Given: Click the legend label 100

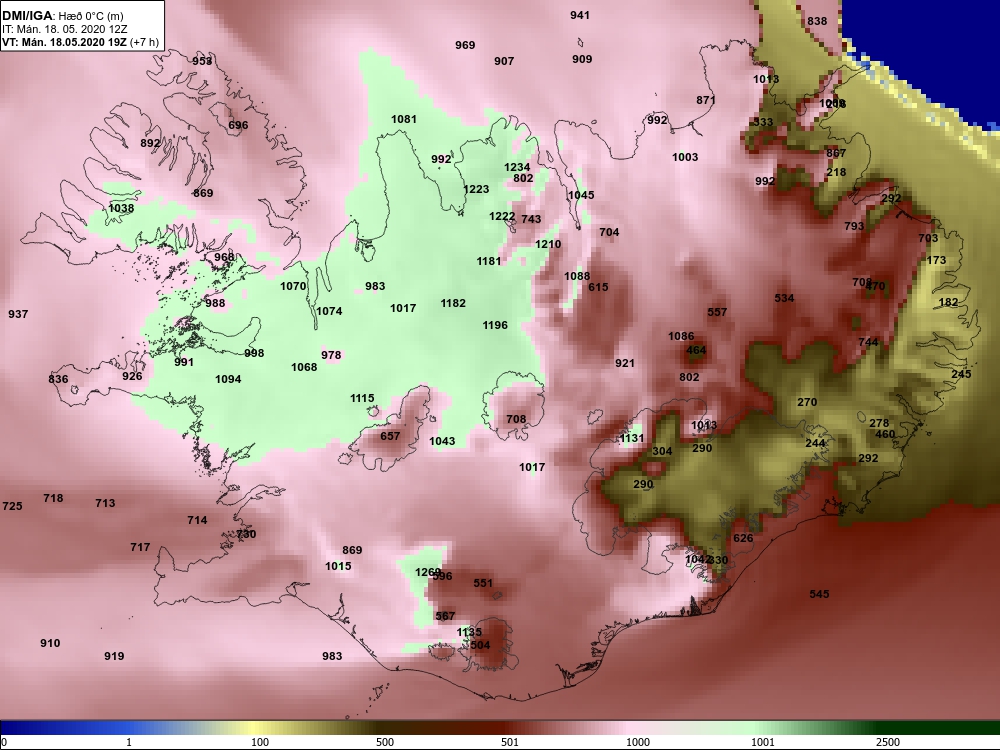Looking at the screenshot, I should pyautogui.click(x=260, y=742).
